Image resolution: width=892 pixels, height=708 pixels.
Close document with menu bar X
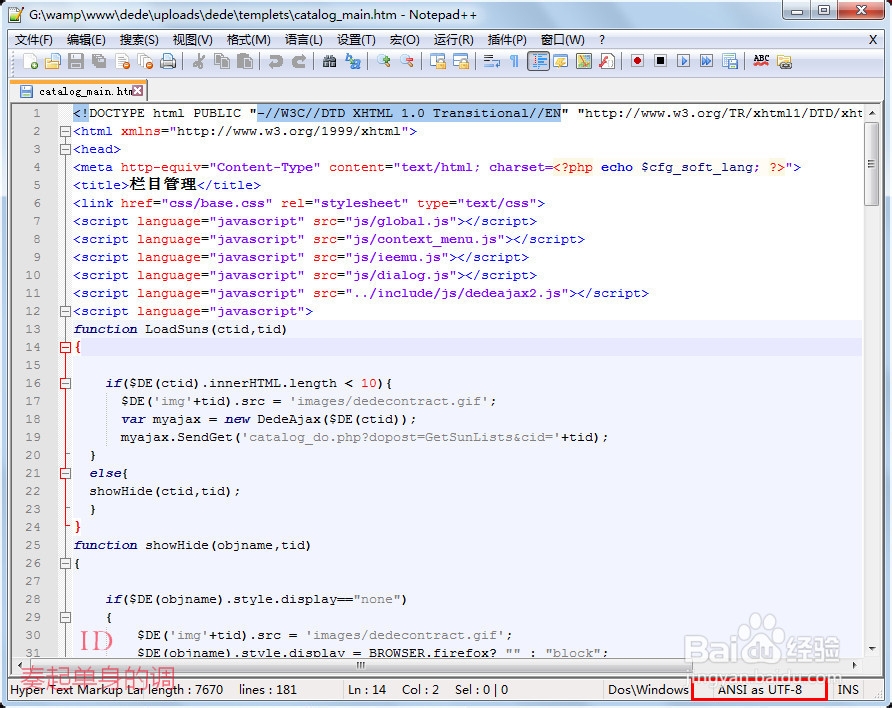point(873,40)
